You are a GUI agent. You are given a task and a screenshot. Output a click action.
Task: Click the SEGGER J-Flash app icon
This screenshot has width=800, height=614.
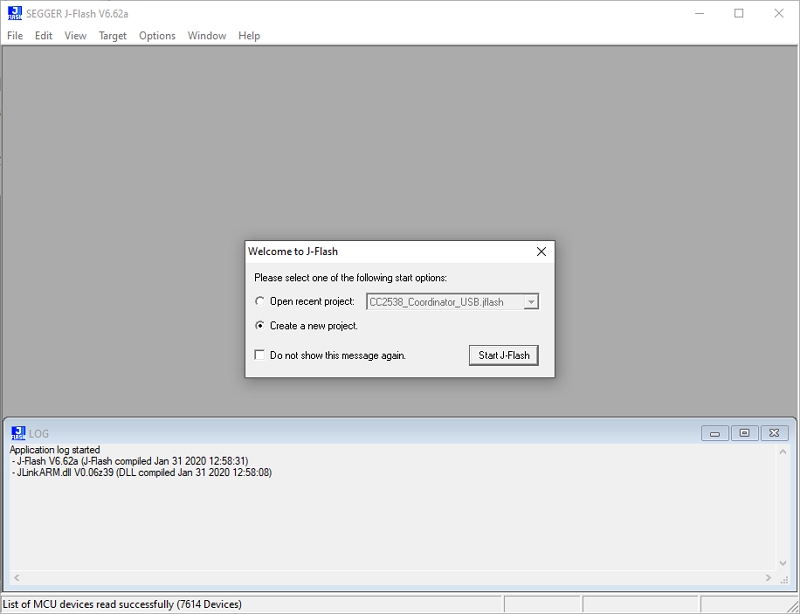[15, 13]
